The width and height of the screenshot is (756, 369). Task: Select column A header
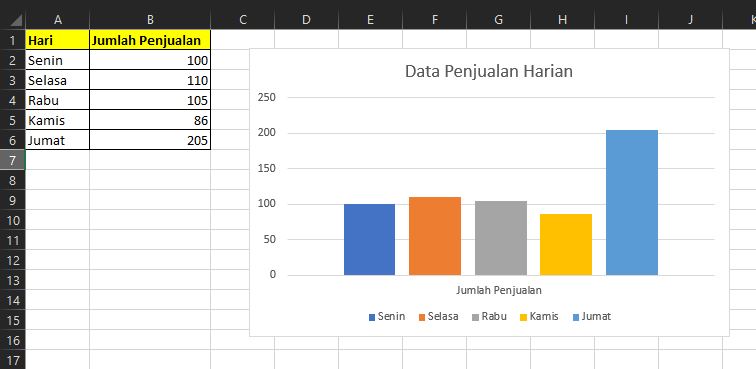(x=57, y=19)
